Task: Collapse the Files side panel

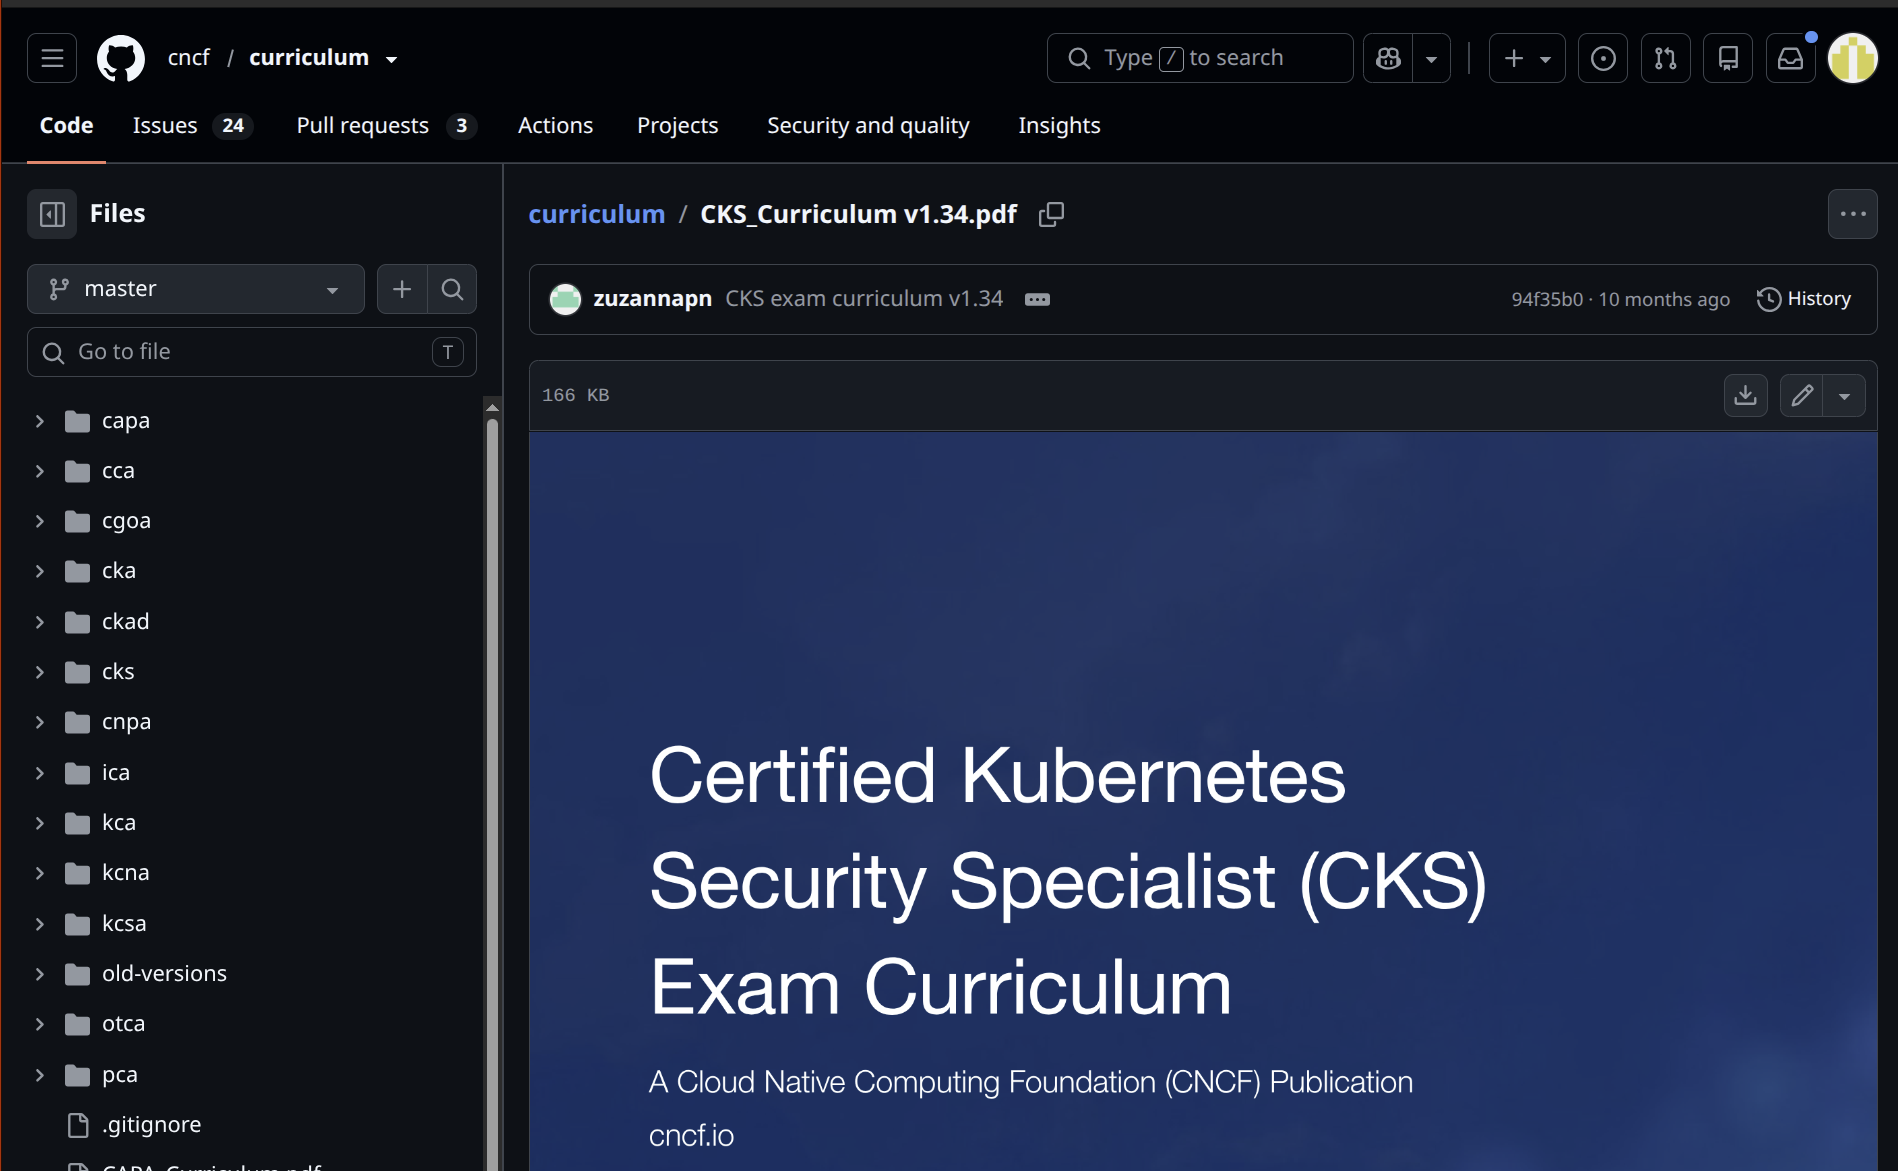Action: [x=52, y=214]
